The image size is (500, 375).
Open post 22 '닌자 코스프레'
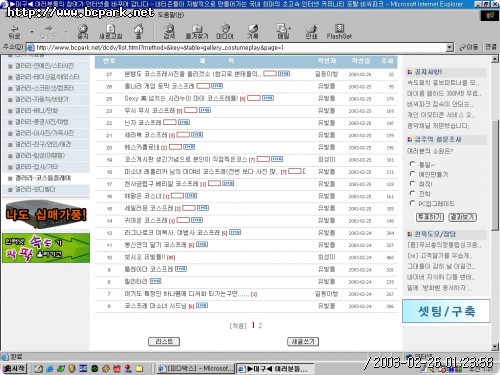tap(143, 123)
